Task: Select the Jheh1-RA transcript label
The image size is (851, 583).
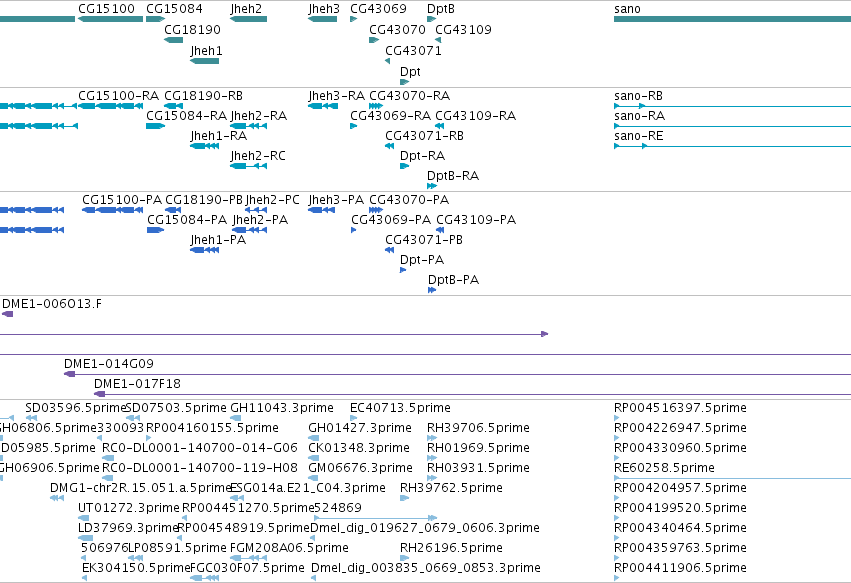Action: pyautogui.click(x=219, y=136)
